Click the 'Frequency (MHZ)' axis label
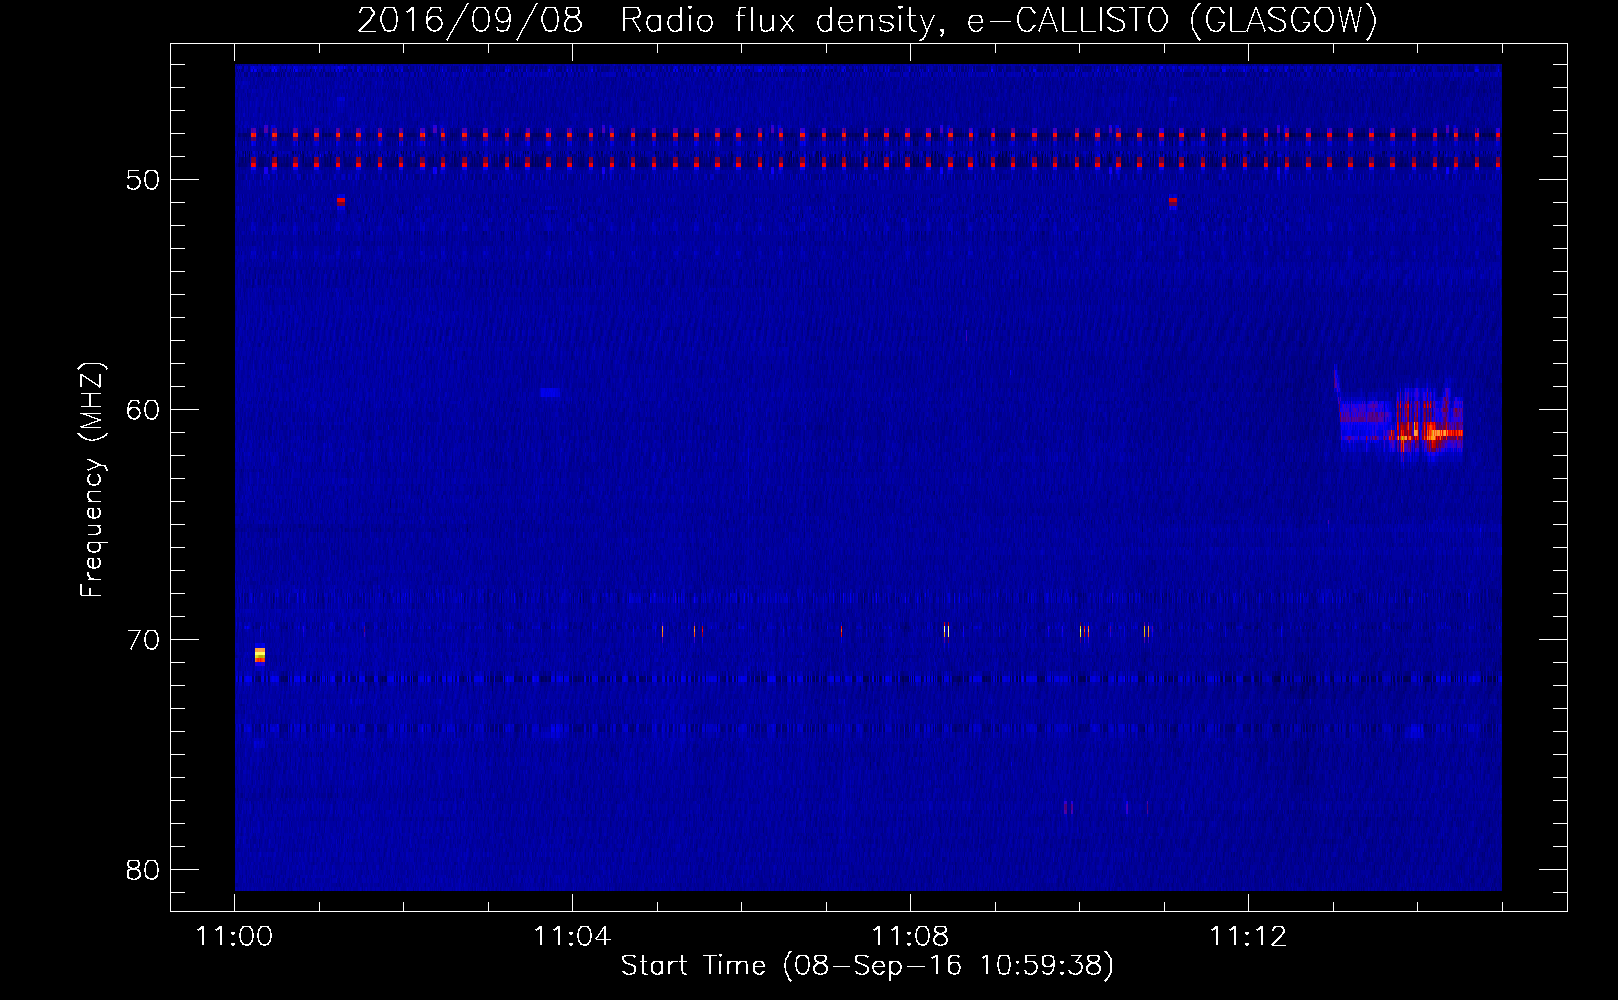 pyautogui.click(x=92, y=480)
